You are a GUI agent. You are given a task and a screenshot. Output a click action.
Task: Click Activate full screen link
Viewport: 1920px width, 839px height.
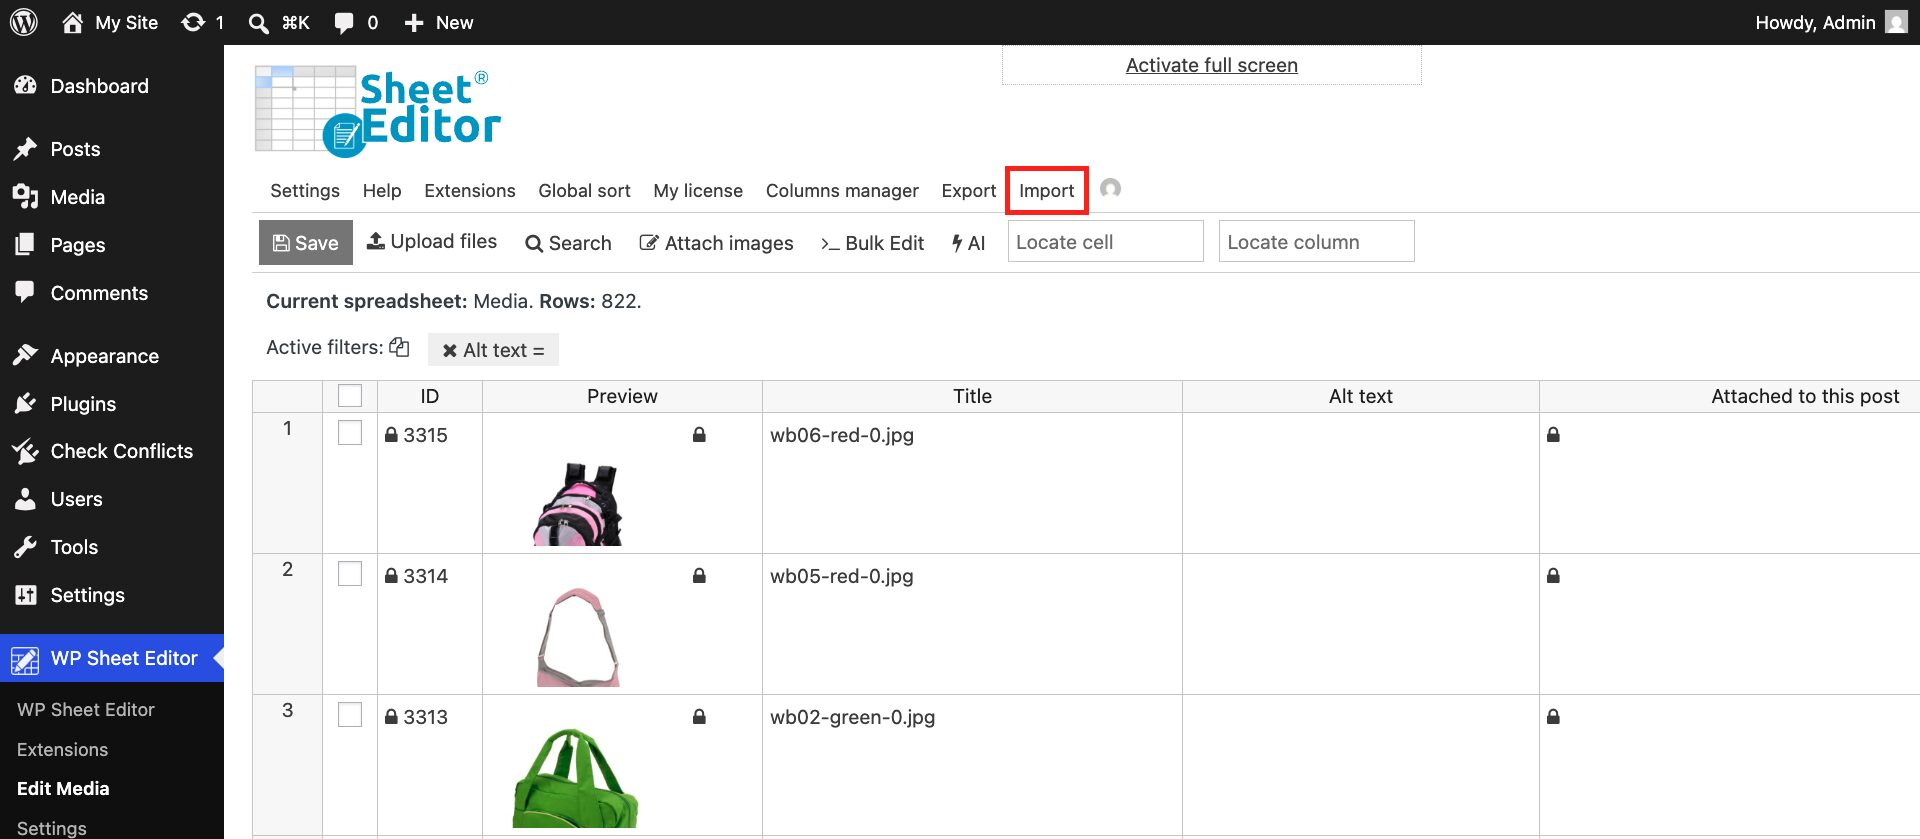pyautogui.click(x=1211, y=65)
